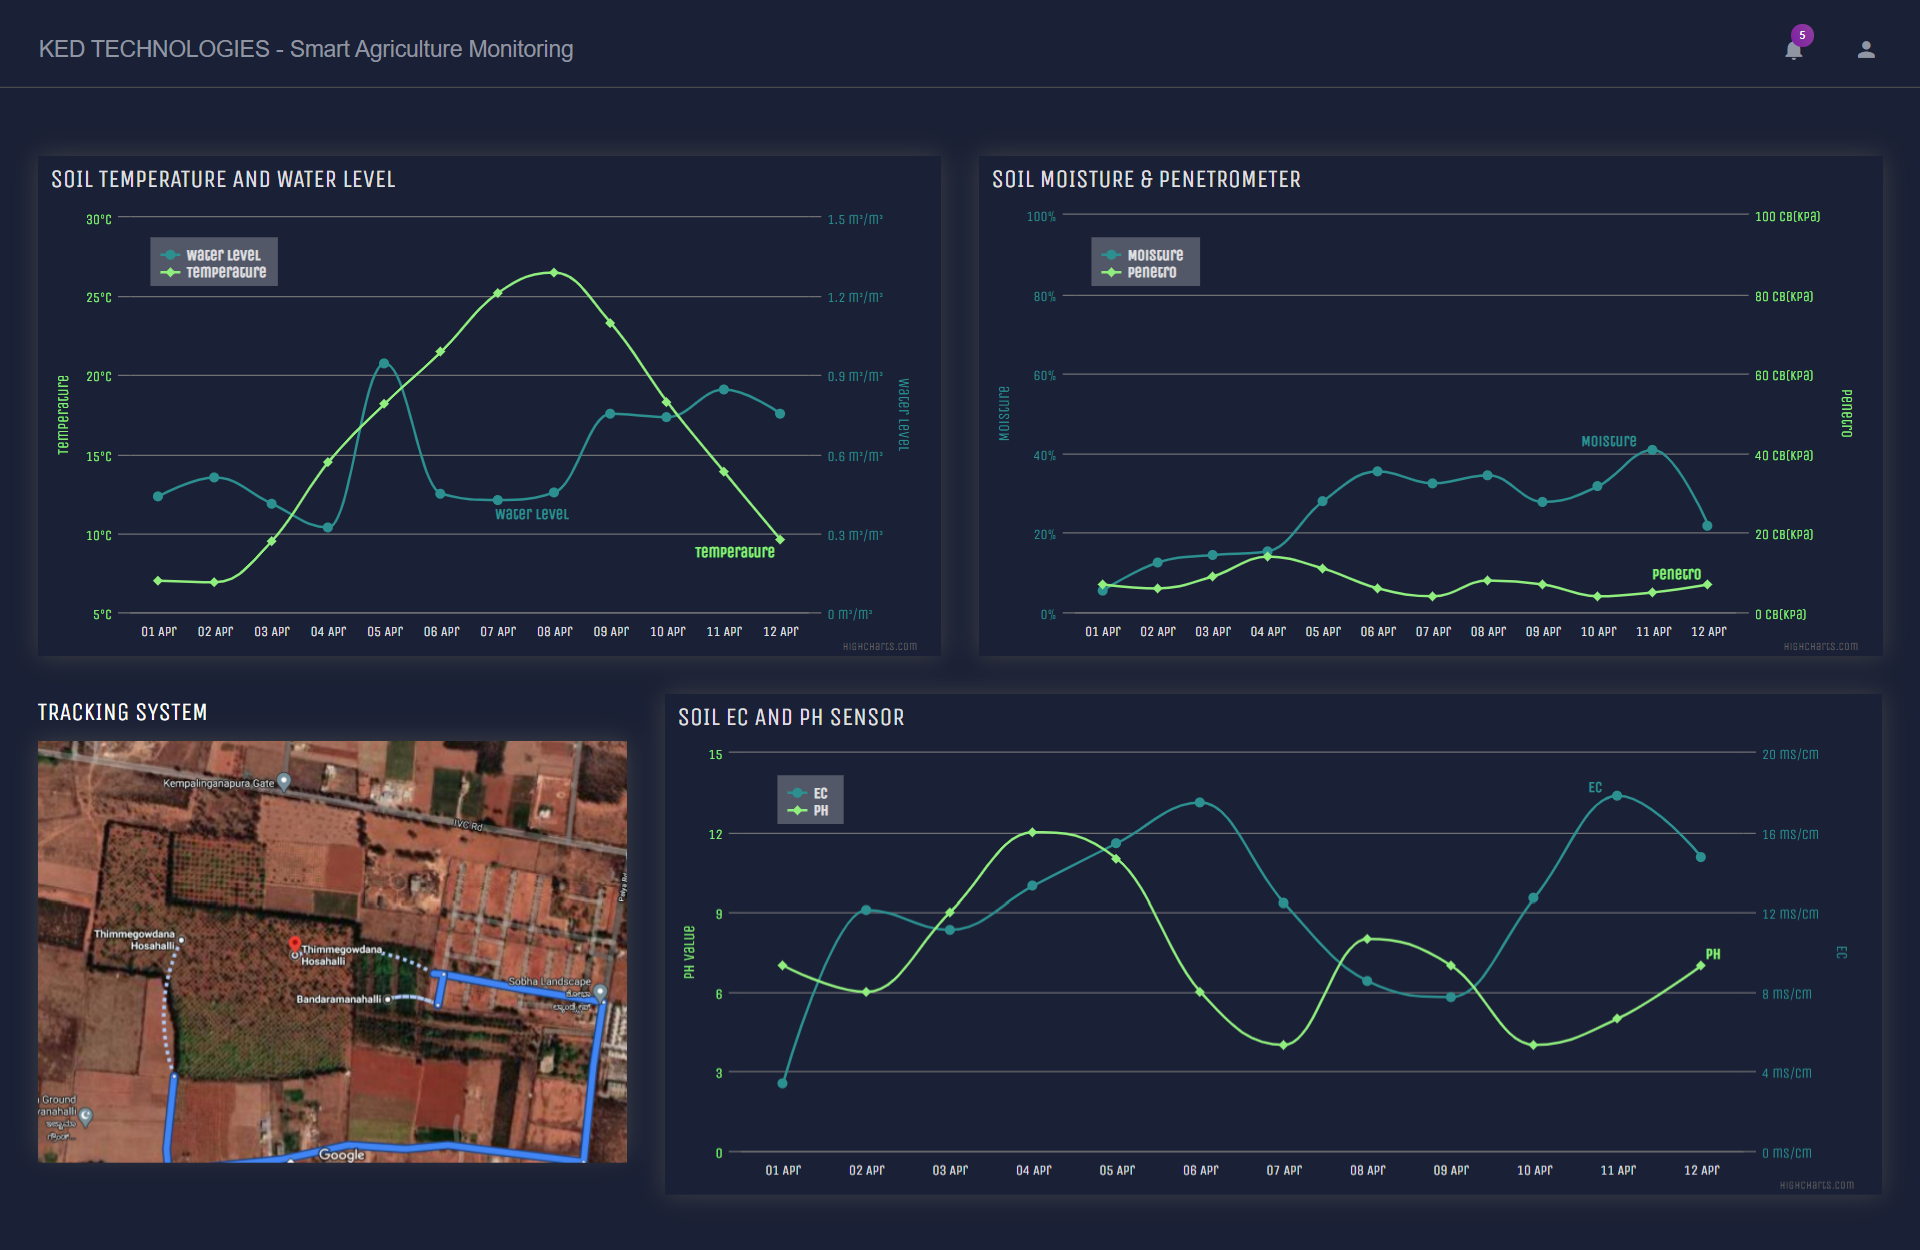Click the notification badge showing 5

tap(1802, 35)
